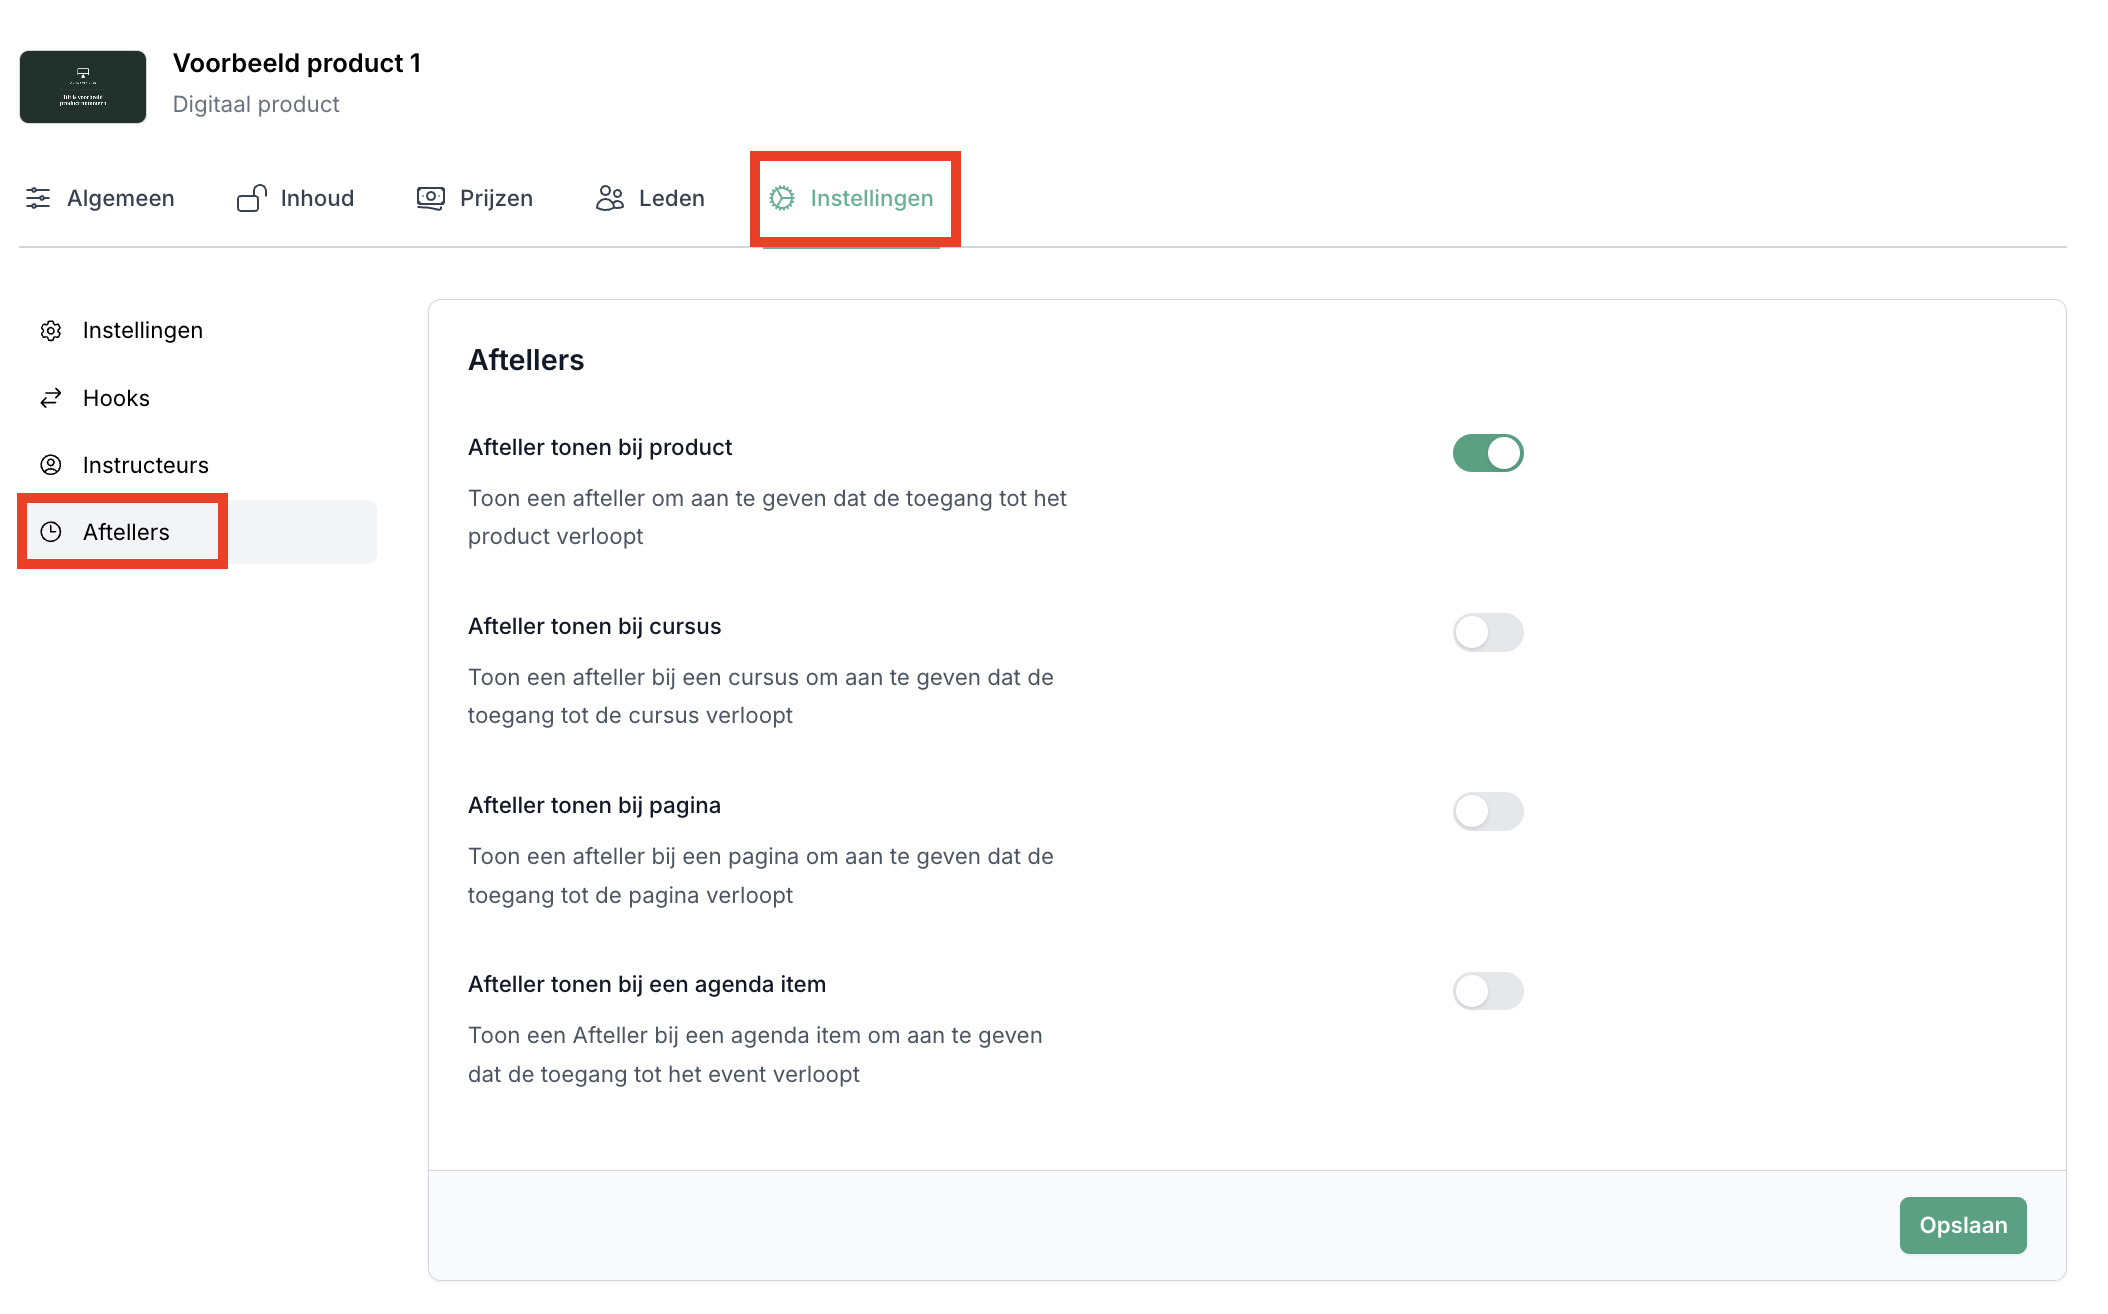Image resolution: width=2108 pixels, height=1314 pixels.
Task: Enable Afteller tonen bij agenda item toggle
Action: coord(1487,991)
